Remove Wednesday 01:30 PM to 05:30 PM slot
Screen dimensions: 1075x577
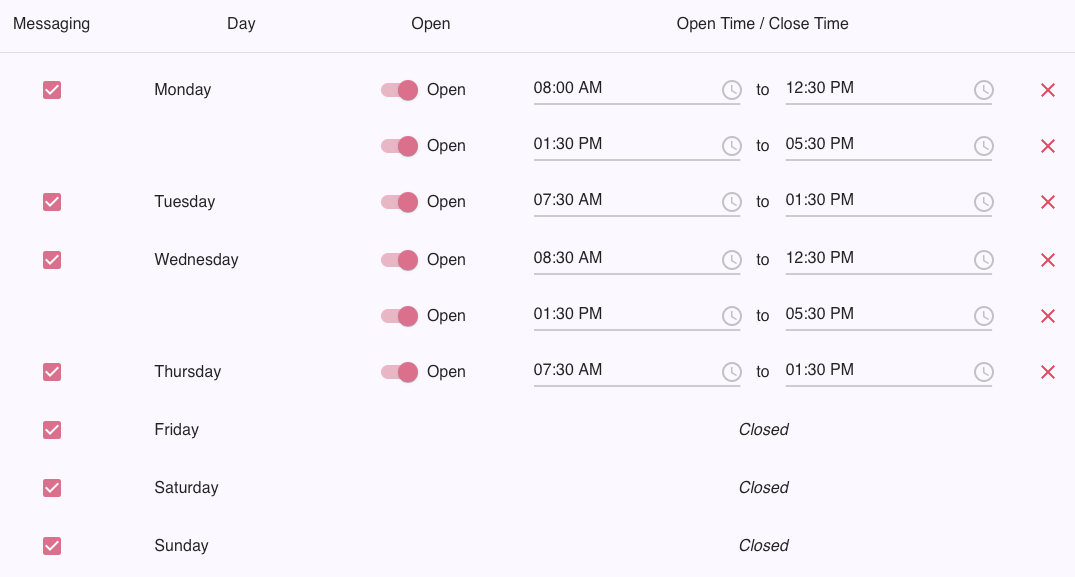click(1048, 316)
